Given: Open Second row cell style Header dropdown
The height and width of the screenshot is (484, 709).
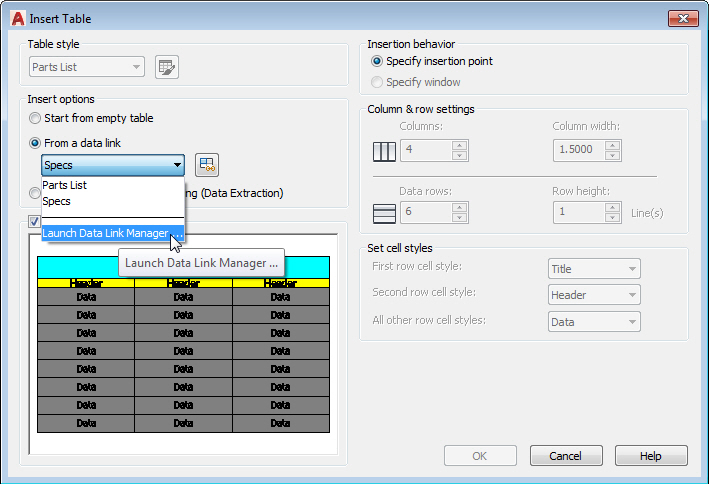Looking at the screenshot, I should coord(594,295).
